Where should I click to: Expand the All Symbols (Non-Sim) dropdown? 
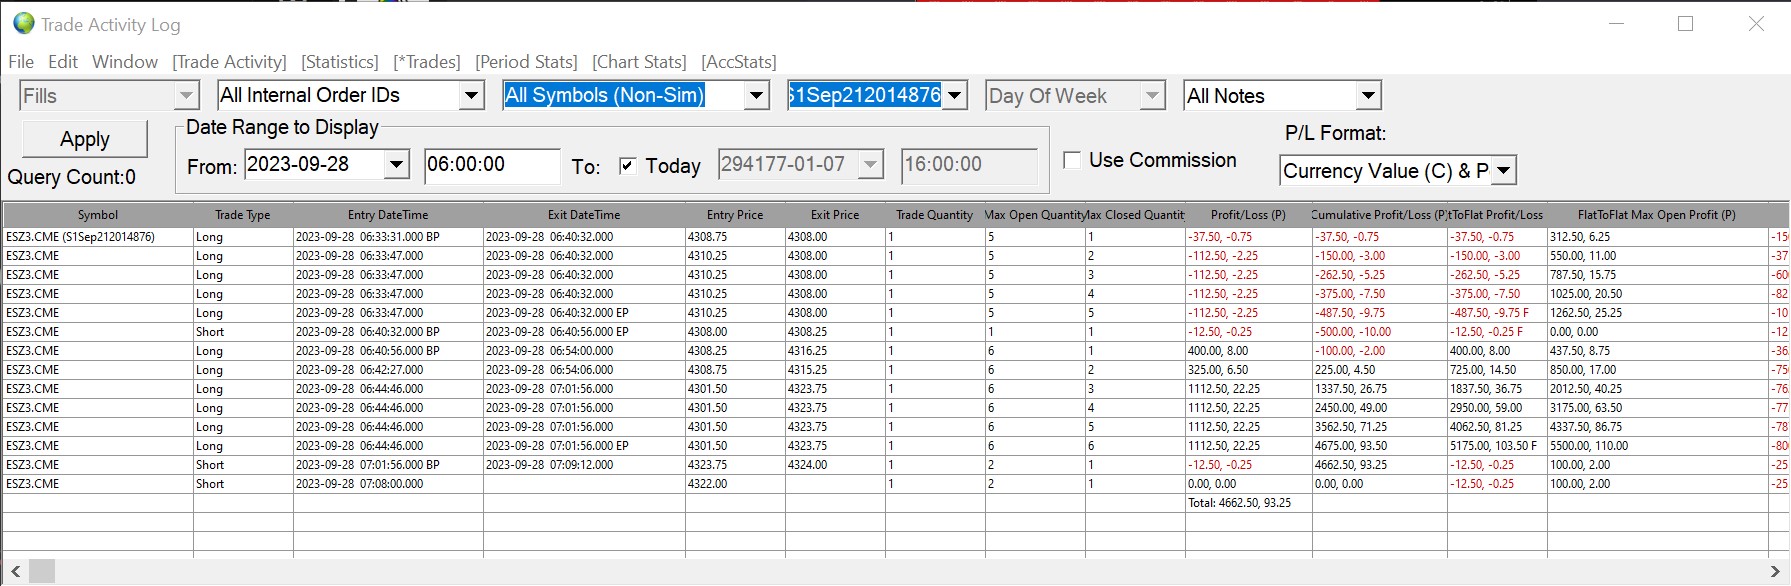tap(757, 96)
